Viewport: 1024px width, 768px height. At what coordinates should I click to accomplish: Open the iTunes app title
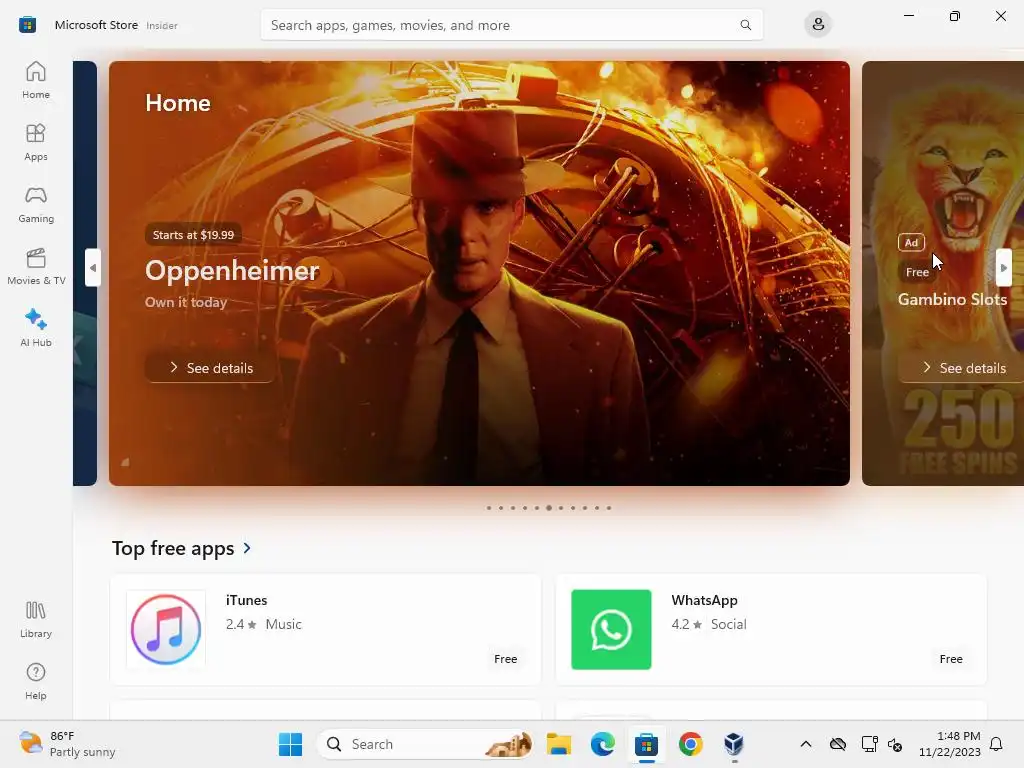tap(246, 600)
